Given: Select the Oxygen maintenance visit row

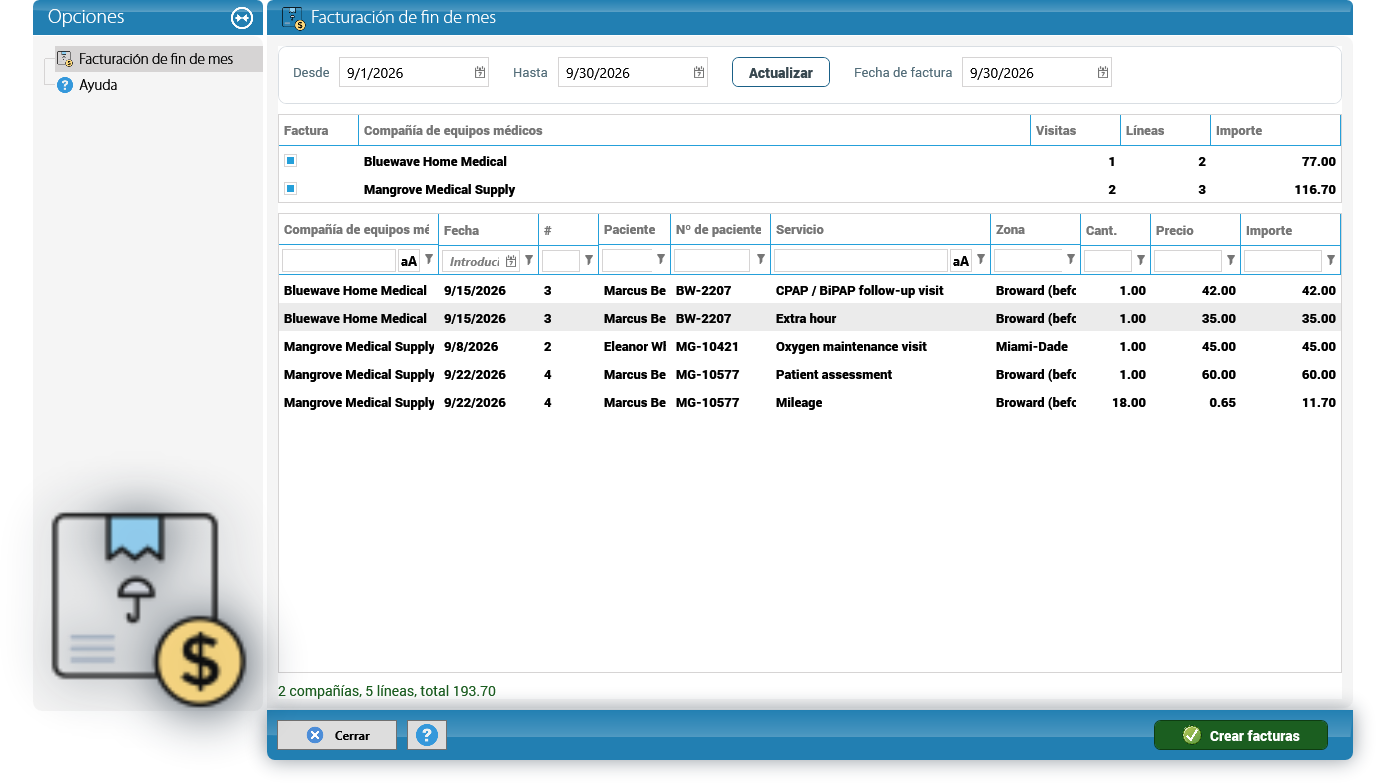Looking at the screenshot, I should [x=810, y=347].
